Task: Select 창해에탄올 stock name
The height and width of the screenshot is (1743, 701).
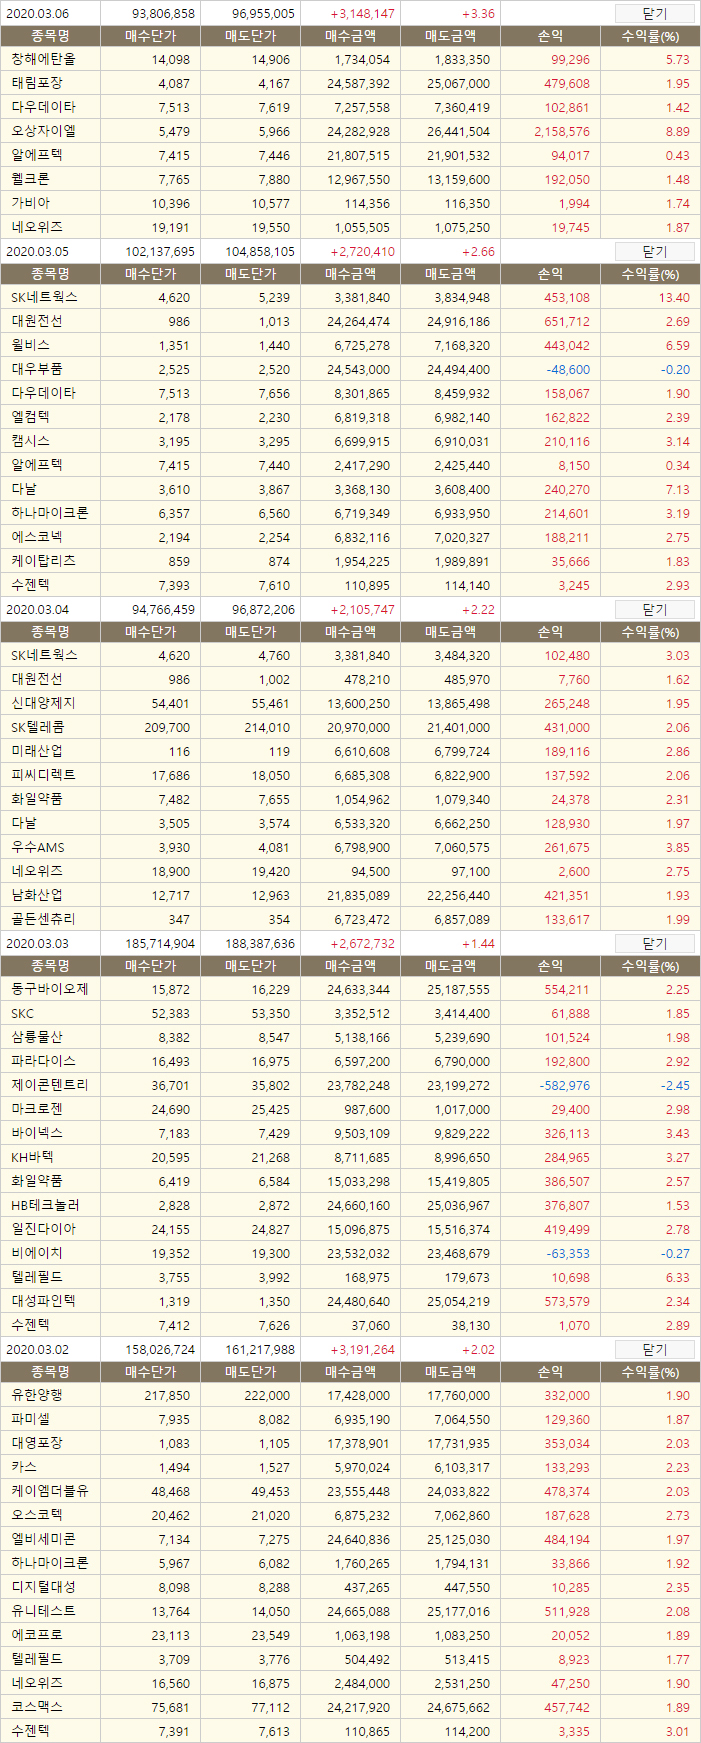Action: (x=43, y=59)
